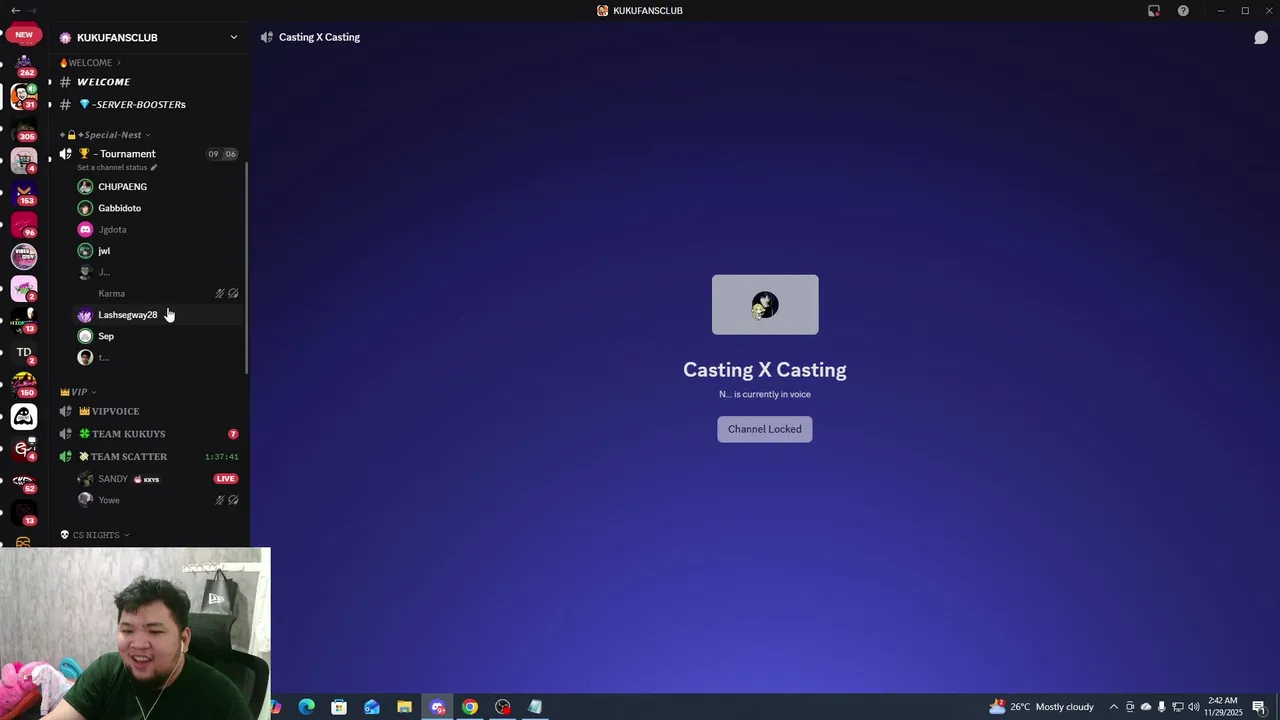
Task: Select the currently active server with the 31 badge
Action: pyautogui.click(x=24, y=97)
